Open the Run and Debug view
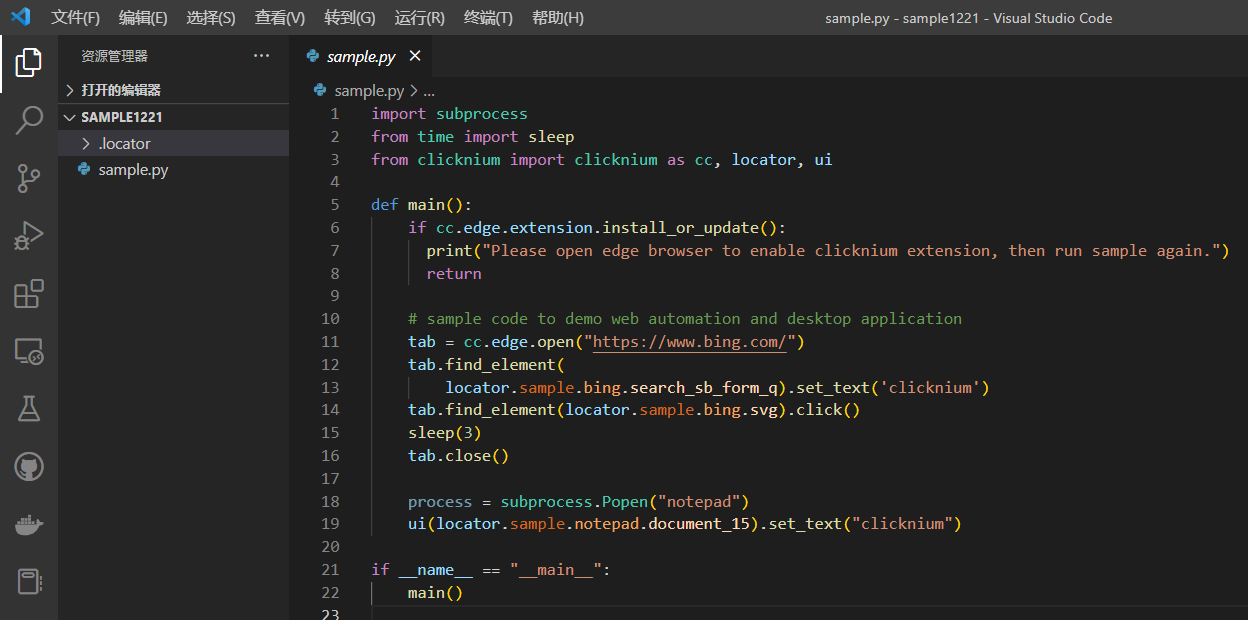 (x=28, y=236)
